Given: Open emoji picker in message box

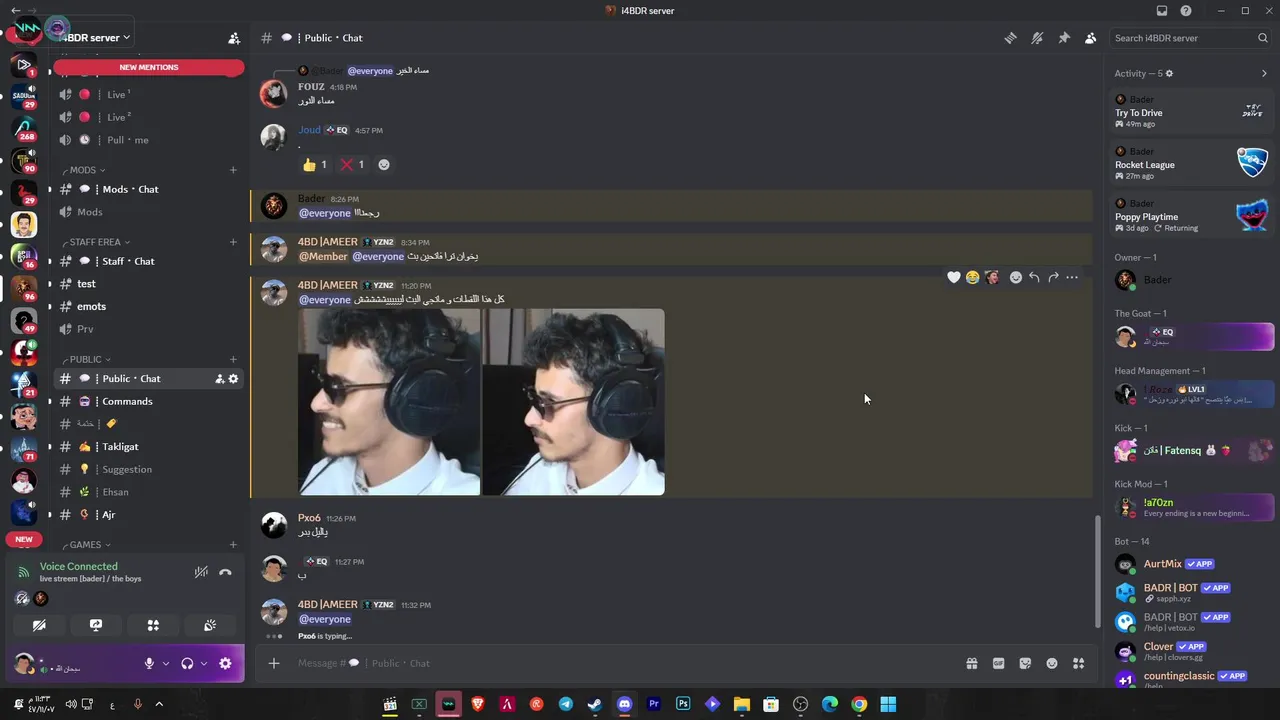Looking at the screenshot, I should point(1052,663).
